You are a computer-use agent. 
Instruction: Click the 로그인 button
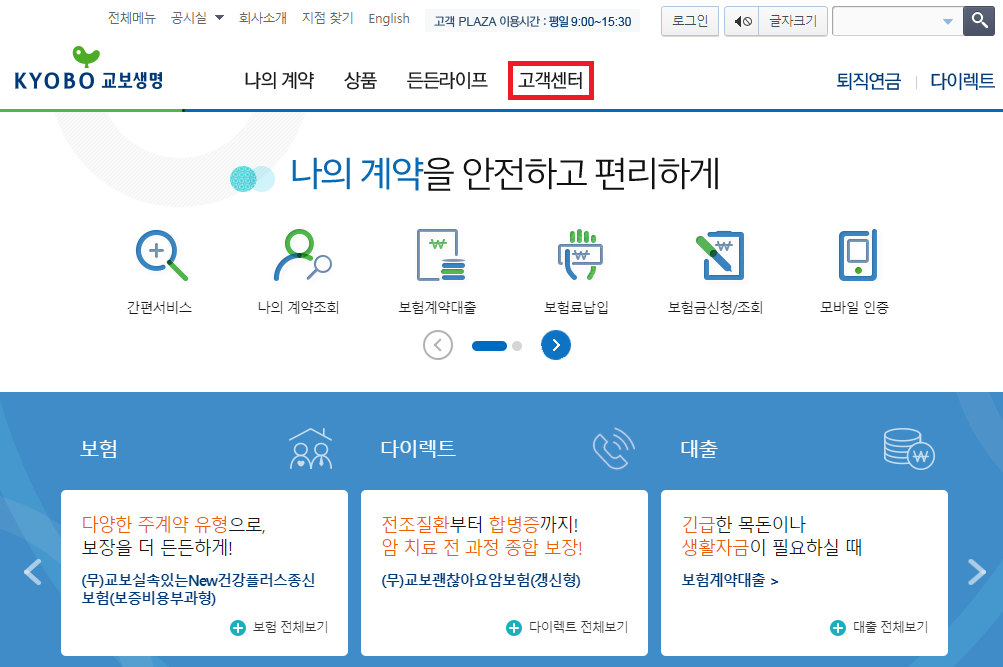[x=690, y=21]
